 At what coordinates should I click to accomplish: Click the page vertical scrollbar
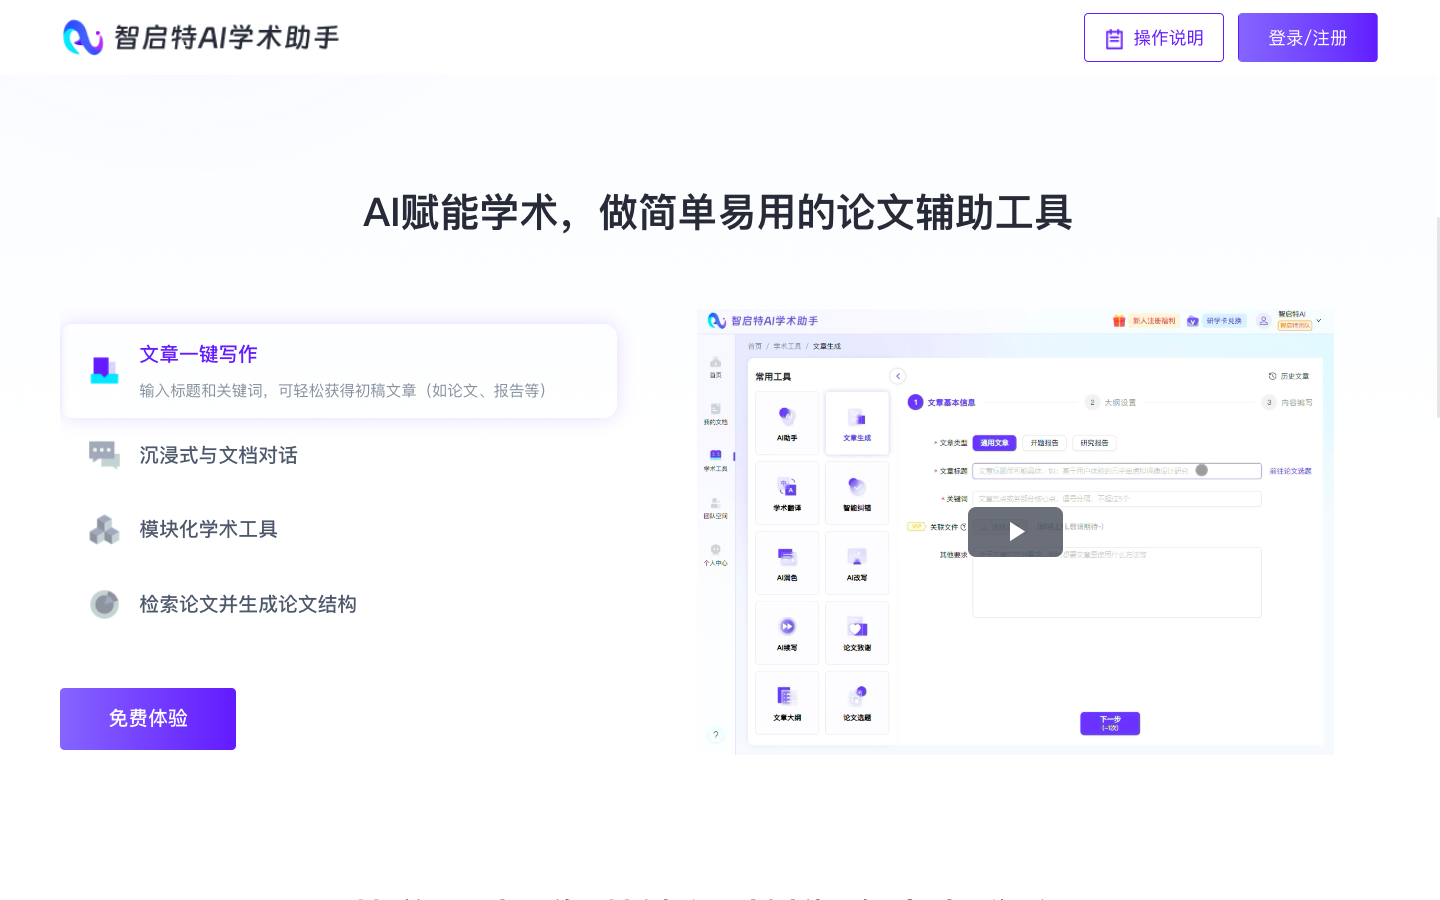click(1439, 316)
